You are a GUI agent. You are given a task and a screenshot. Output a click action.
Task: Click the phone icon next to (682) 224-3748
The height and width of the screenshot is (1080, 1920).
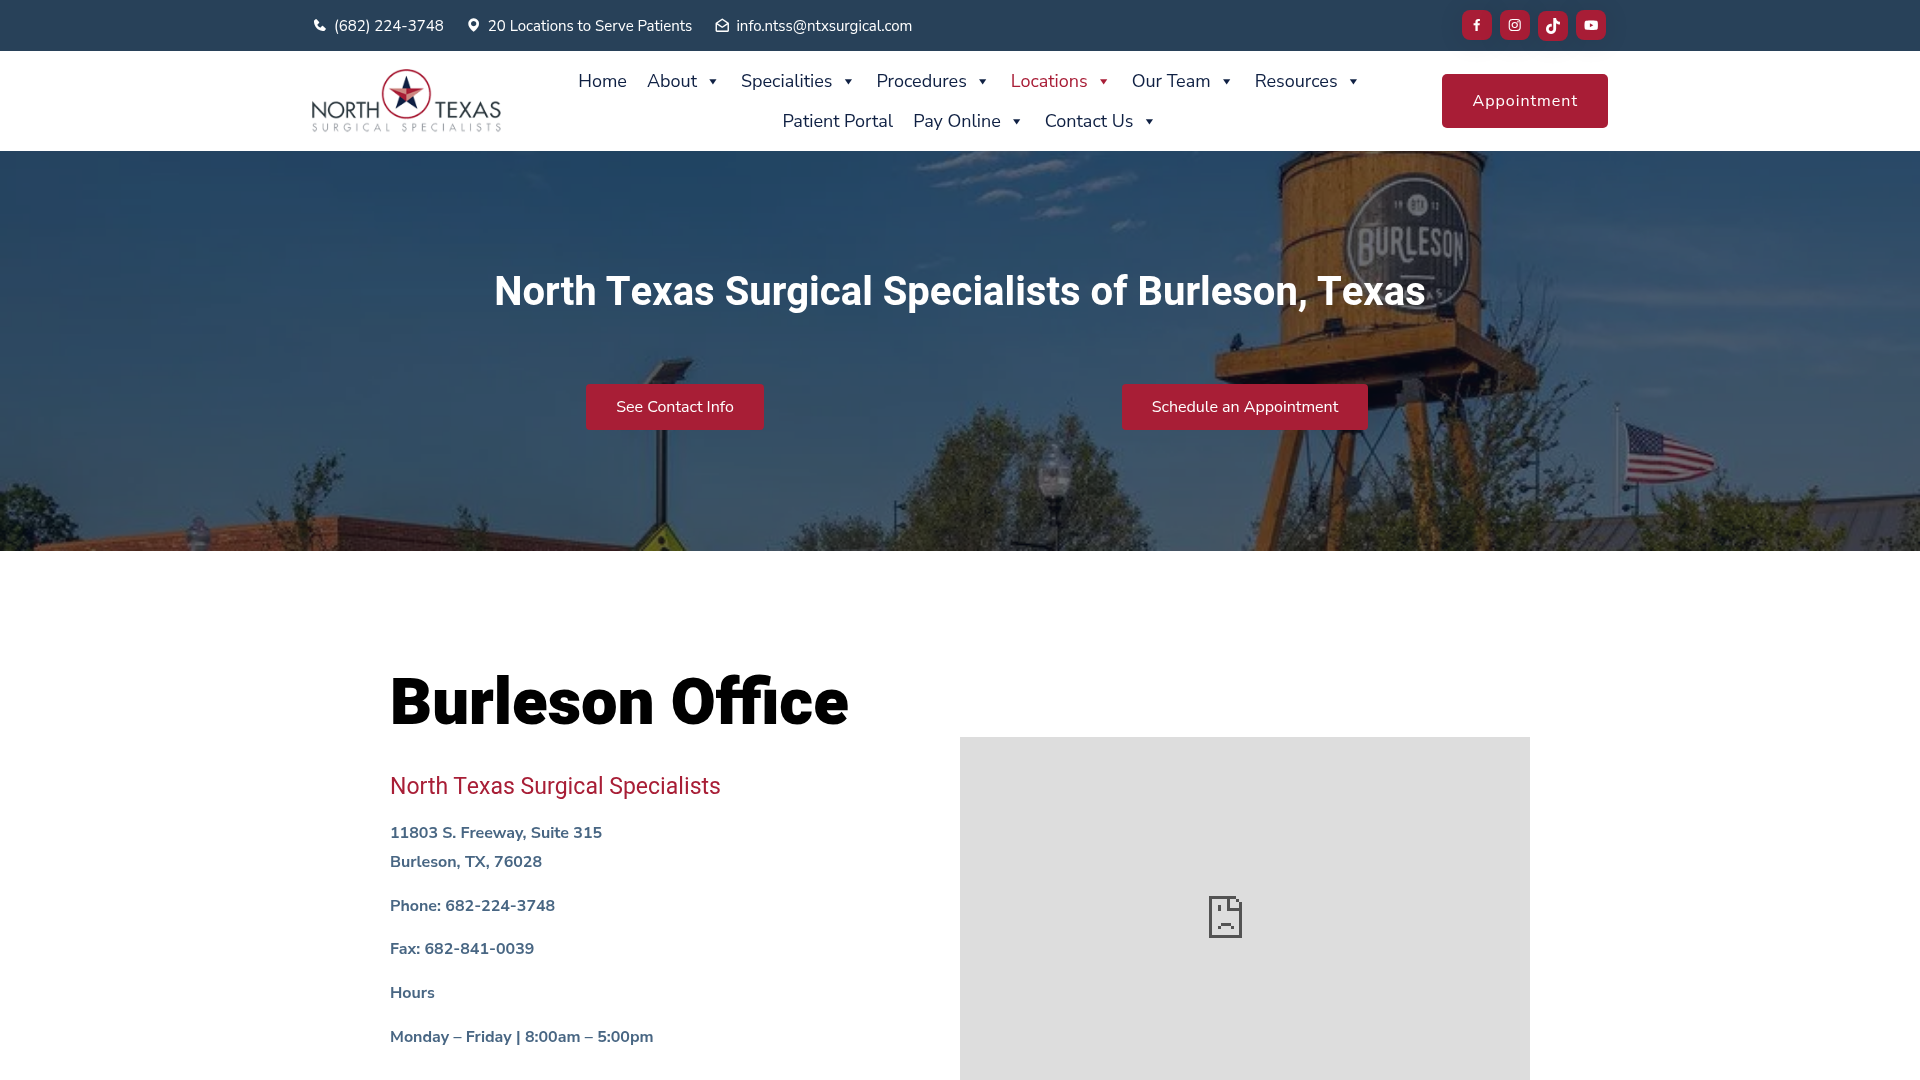(318, 25)
